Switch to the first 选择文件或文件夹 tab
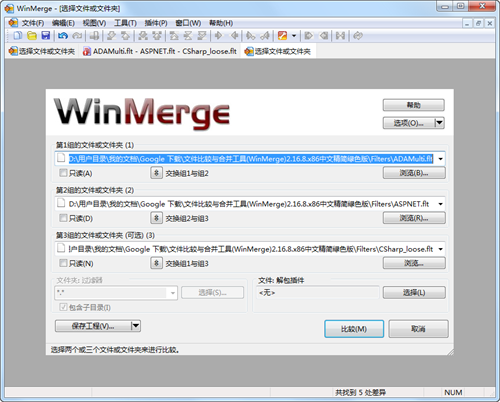Viewport: 500px width, 402px height. point(42,51)
